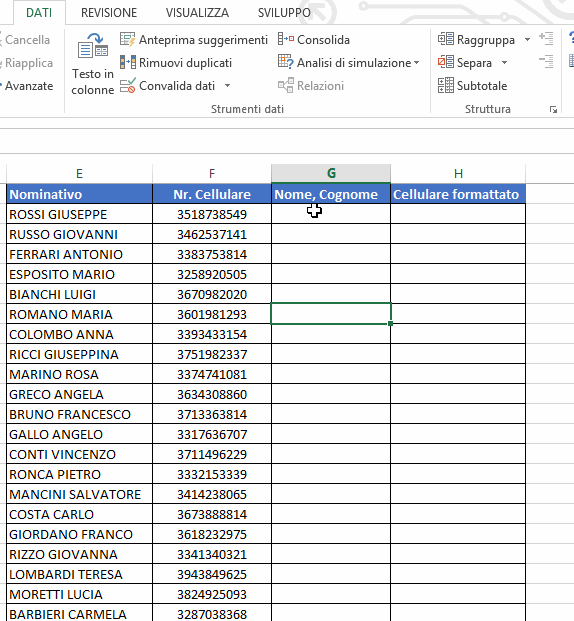Image resolution: width=574 pixels, height=621 pixels.
Task: Click the Mostra dettaglio icon beside Raggruppa
Action: 546,39
